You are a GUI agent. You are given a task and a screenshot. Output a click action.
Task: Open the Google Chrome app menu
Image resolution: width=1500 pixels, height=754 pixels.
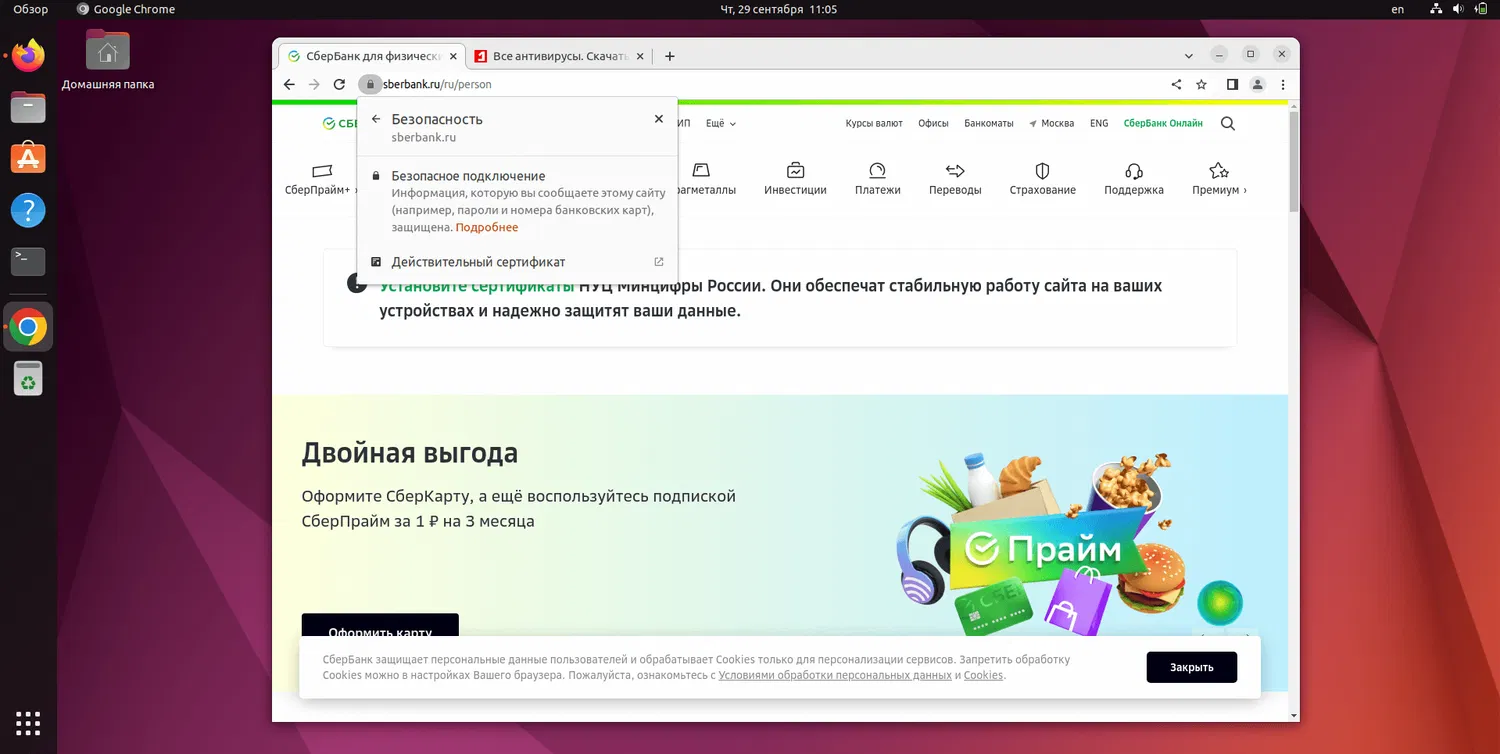pos(126,10)
